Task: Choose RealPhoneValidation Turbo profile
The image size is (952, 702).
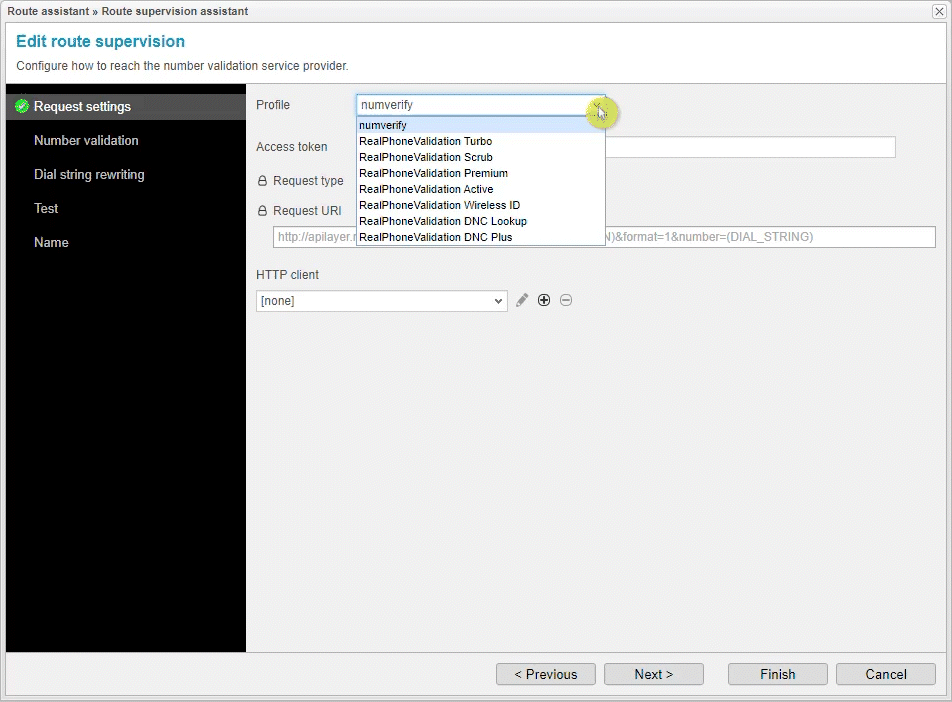Action: 480,141
